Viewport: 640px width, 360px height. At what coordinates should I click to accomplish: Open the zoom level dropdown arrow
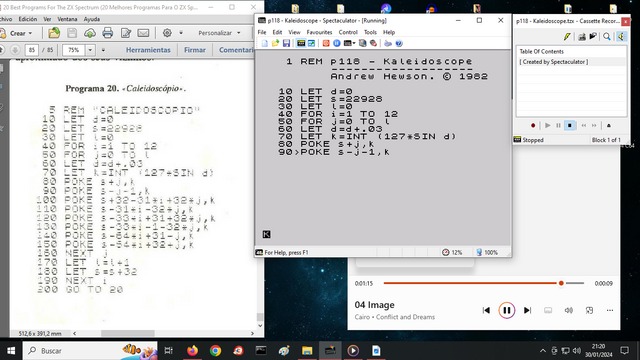90,50
